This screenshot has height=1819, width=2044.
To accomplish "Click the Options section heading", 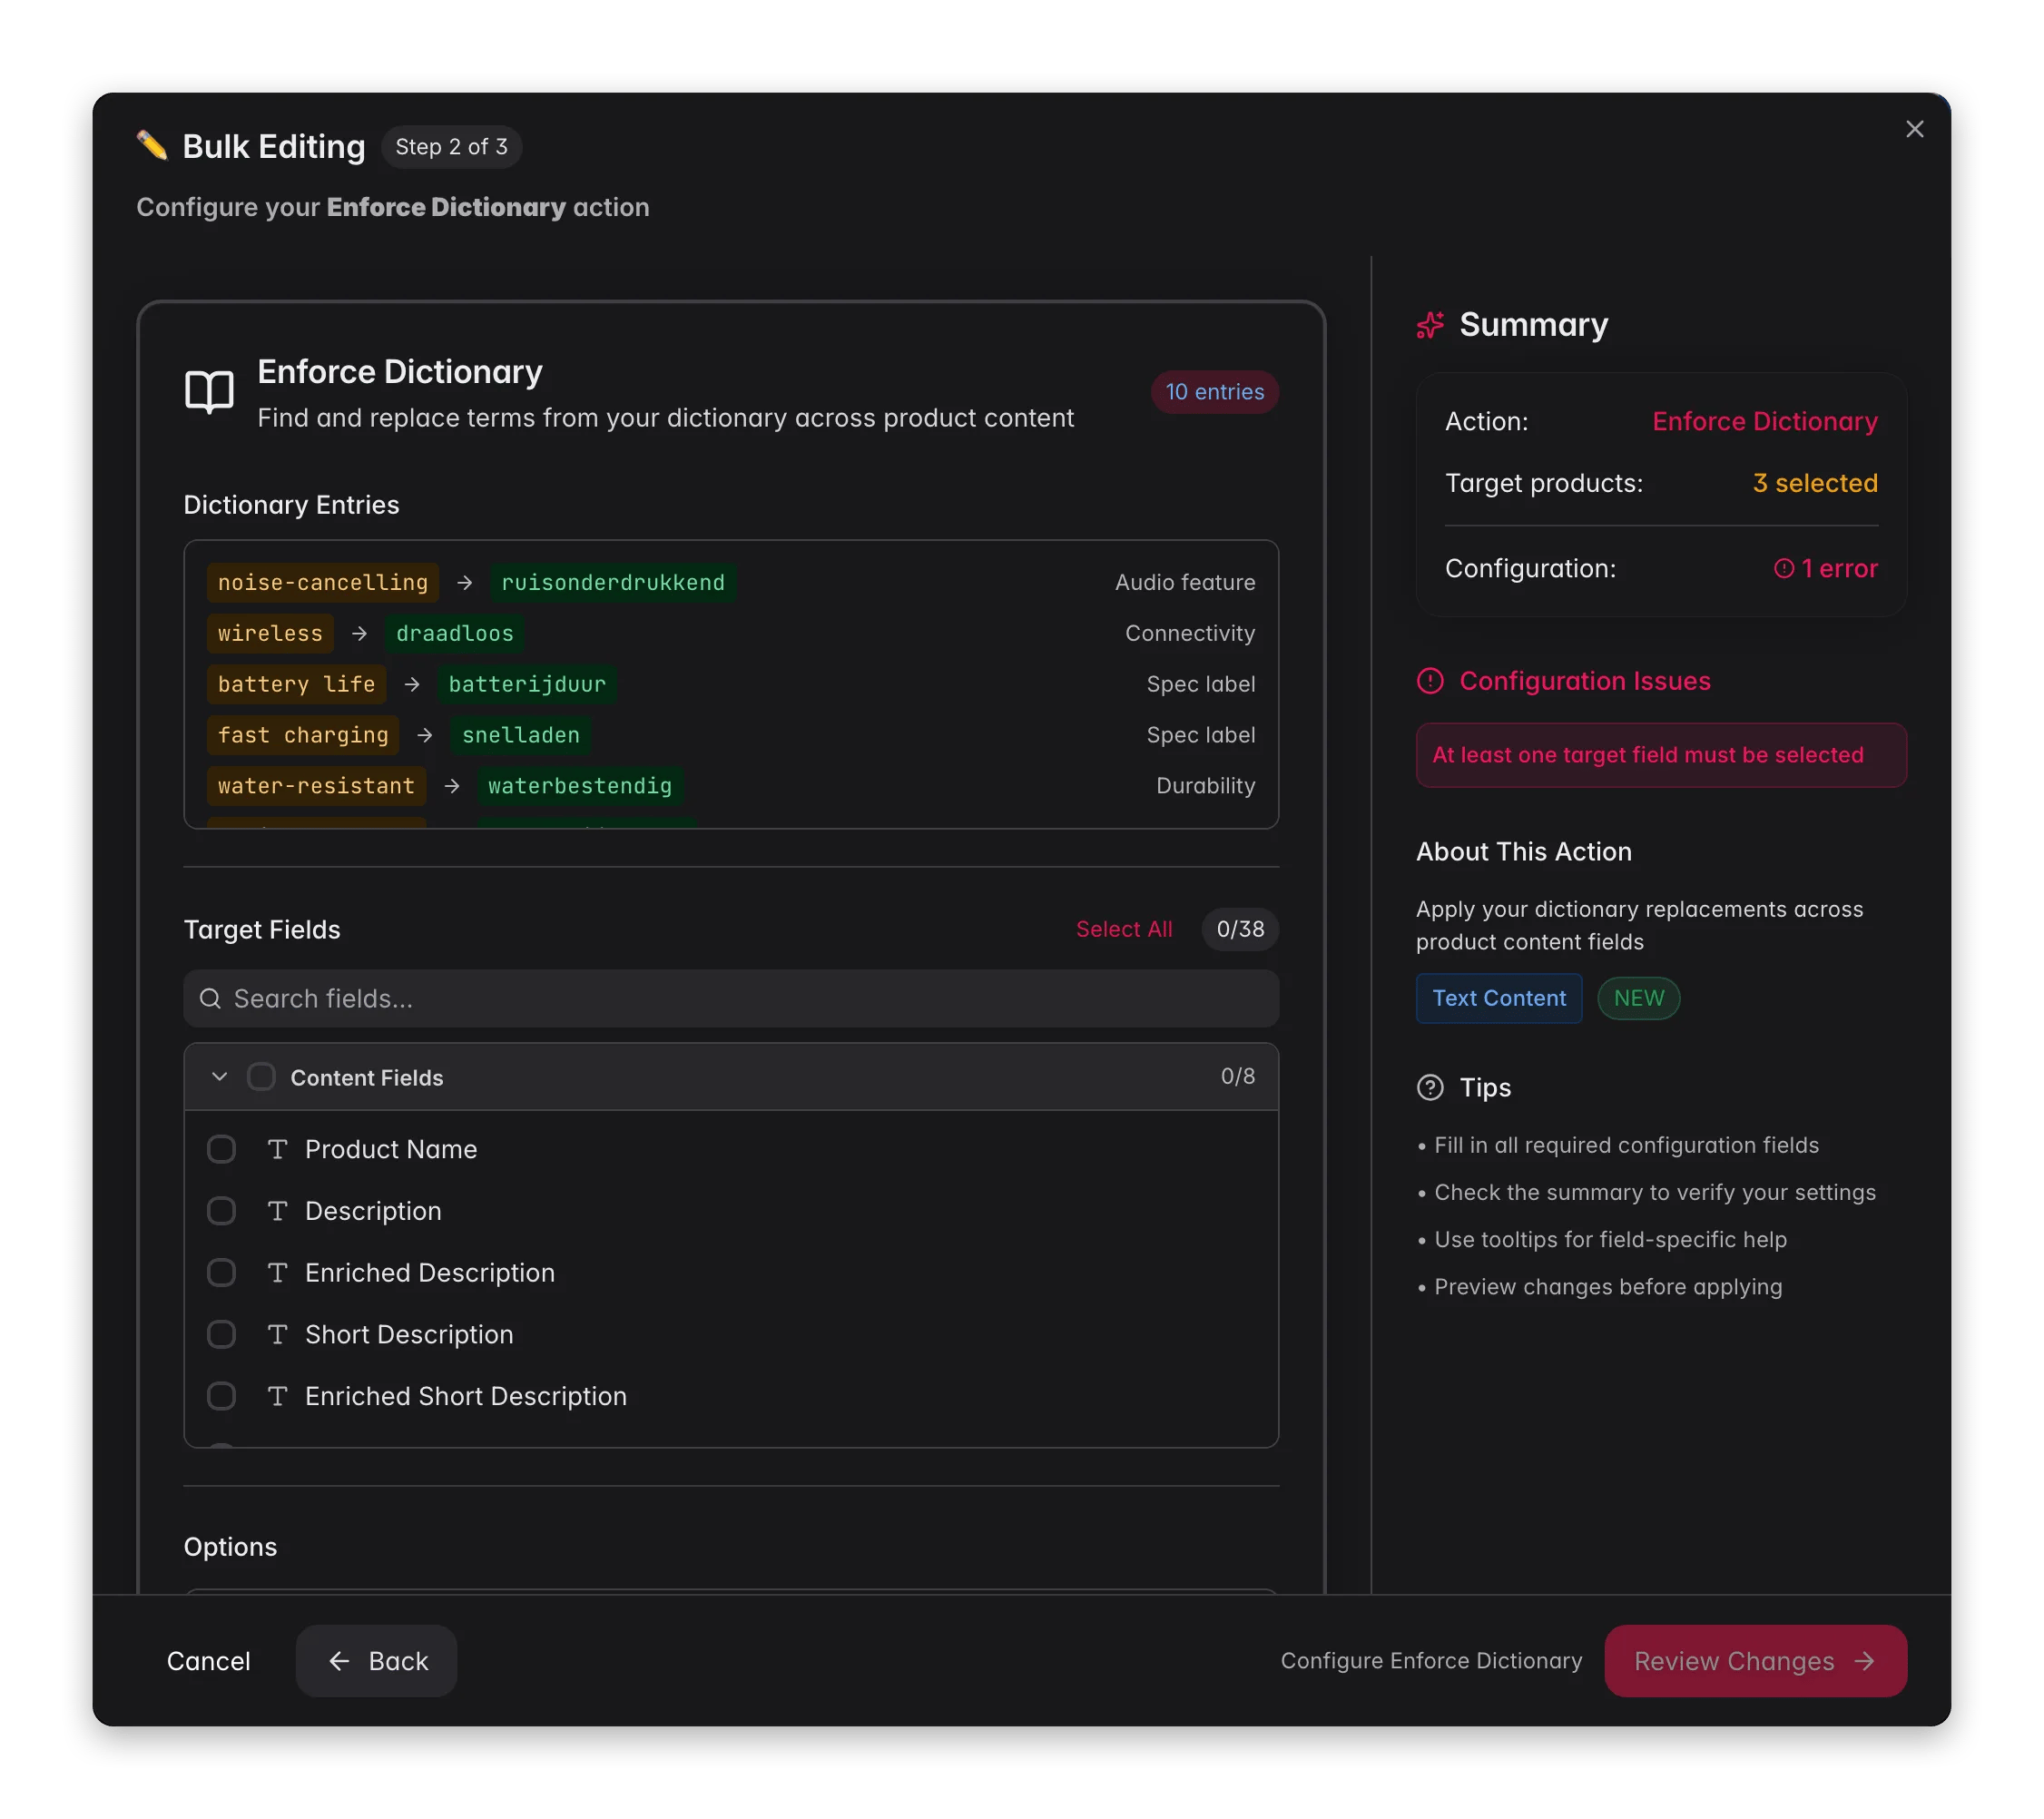I will click(x=230, y=1546).
